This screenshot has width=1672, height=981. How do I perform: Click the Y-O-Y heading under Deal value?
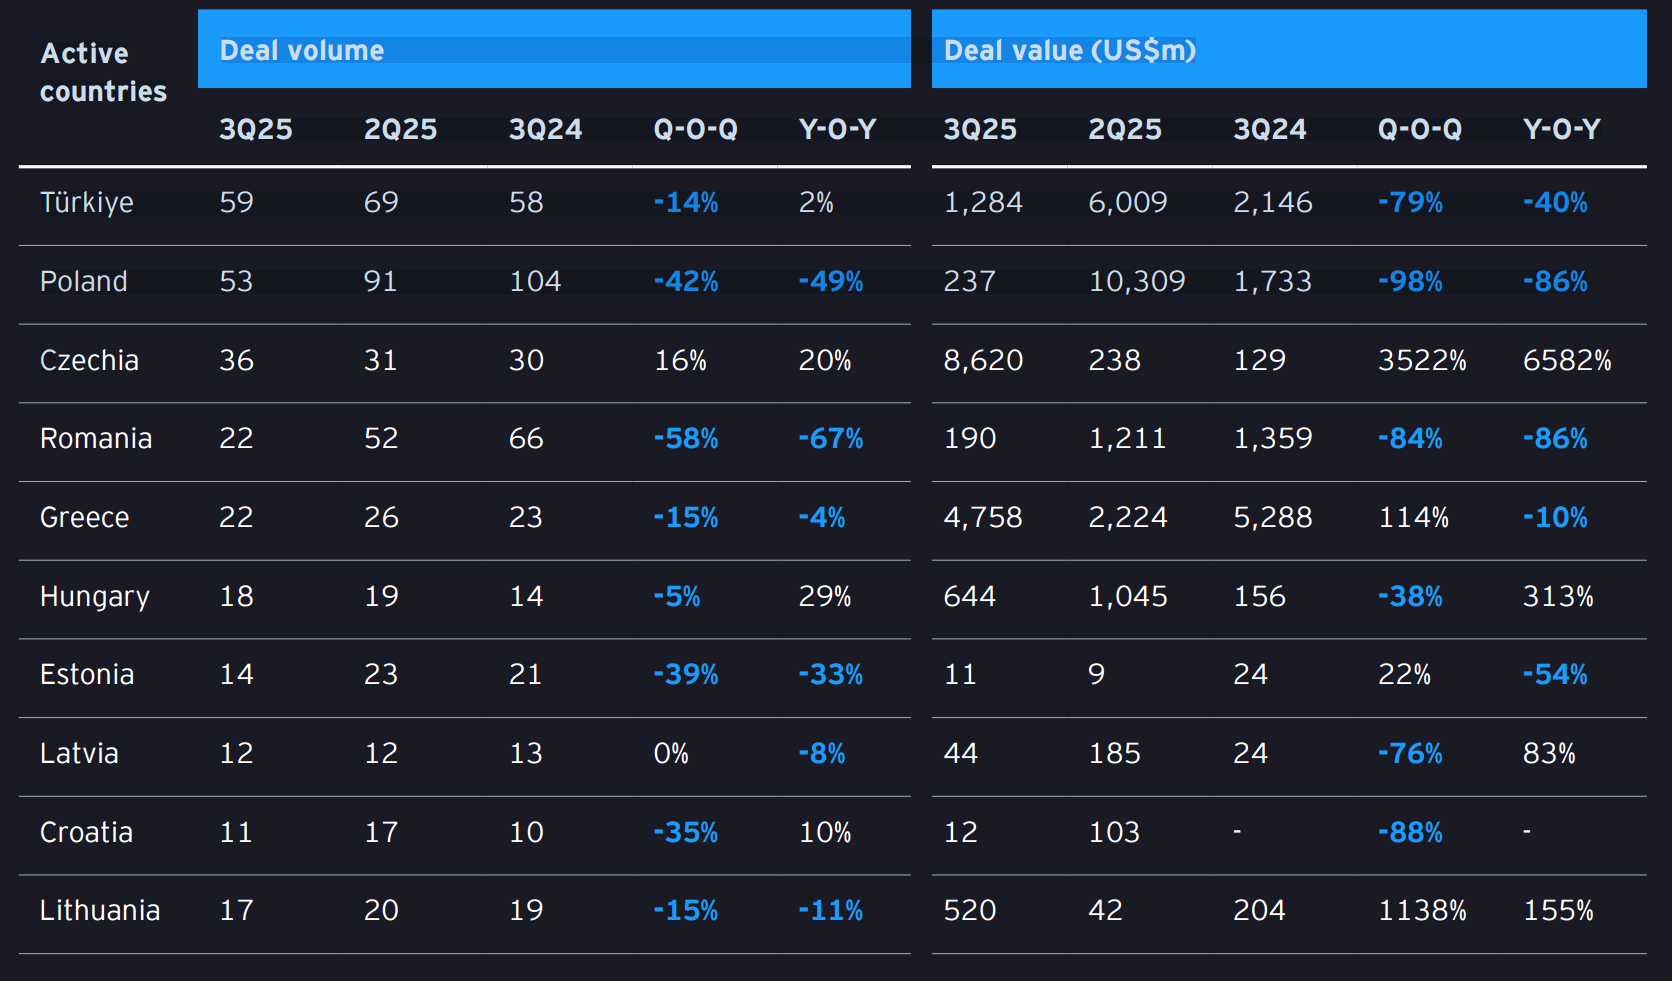1562,130
